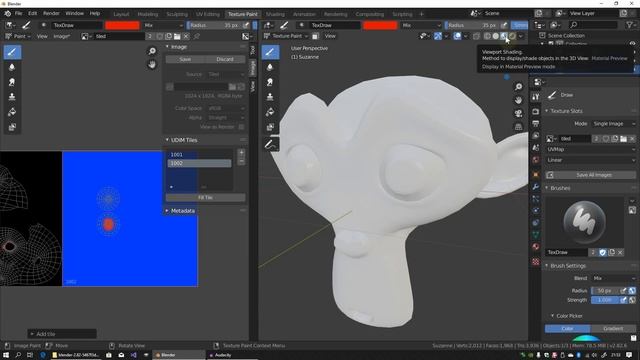Switch to the Shading workspace tab
The width and height of the screenshot is (640, 360).
[275, 14]
